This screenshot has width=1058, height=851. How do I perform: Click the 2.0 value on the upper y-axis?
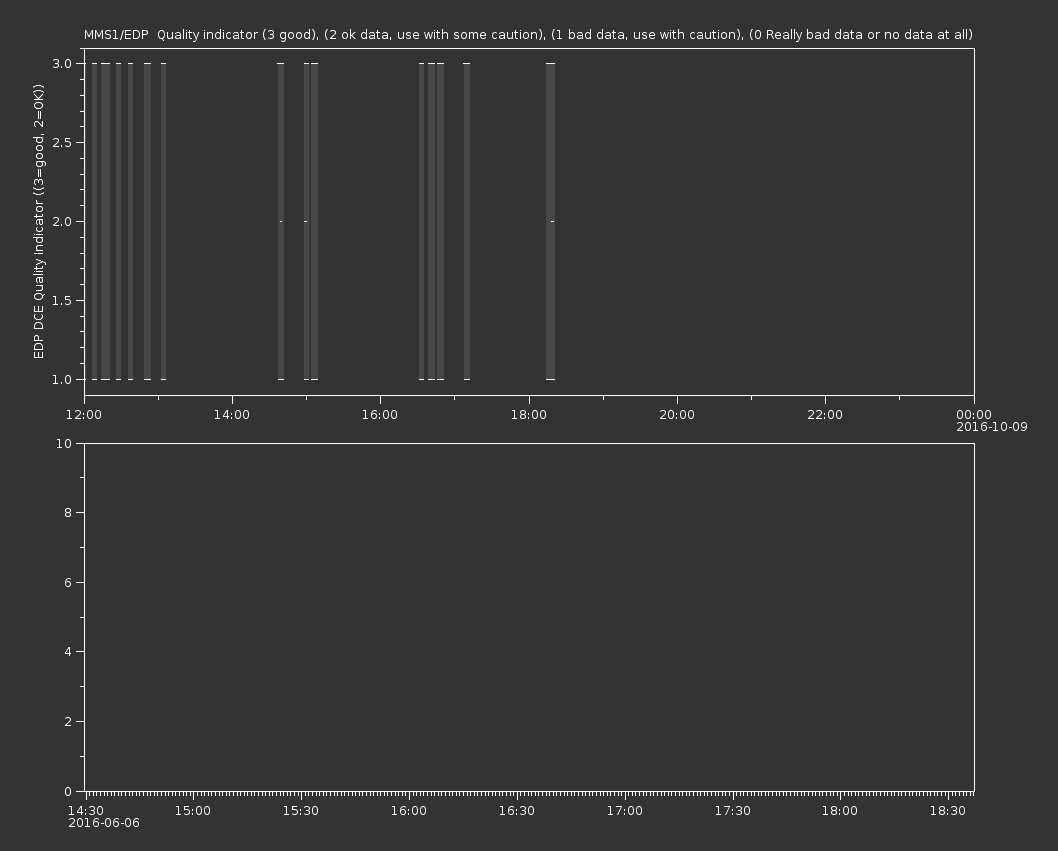[62, 221]
